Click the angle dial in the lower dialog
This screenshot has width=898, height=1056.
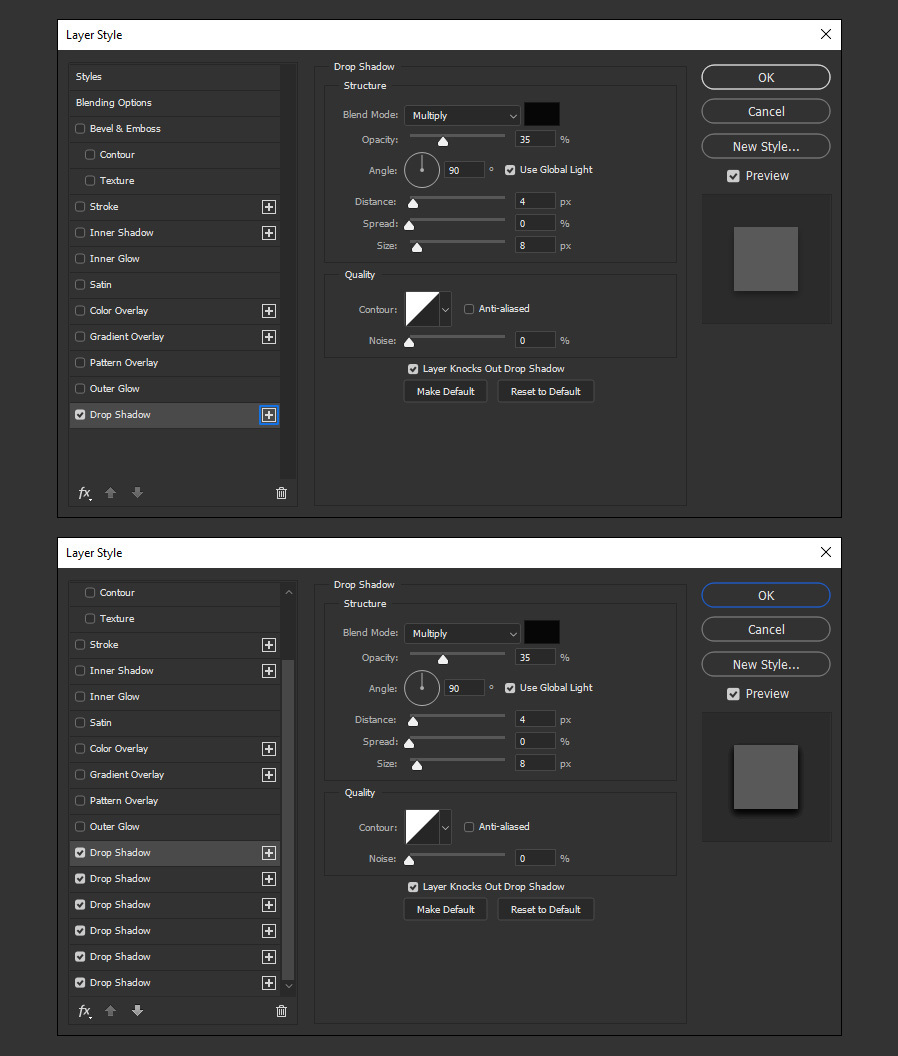[422, 688]
